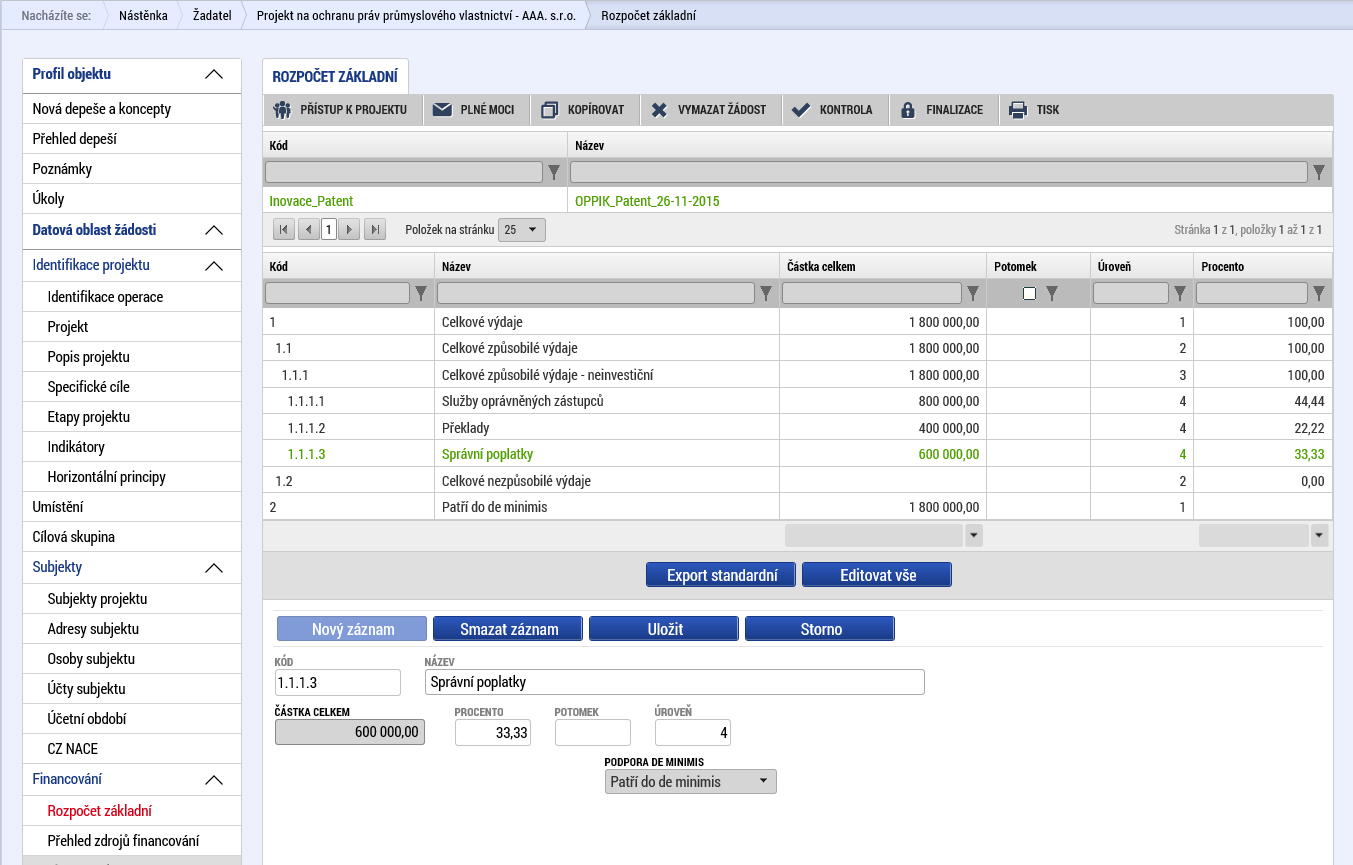Viewport: 1353px width, 865px height.
Task: Open the footer dropdown under Částka celkem
Action: pyautogui.click(x=974, y=536)
